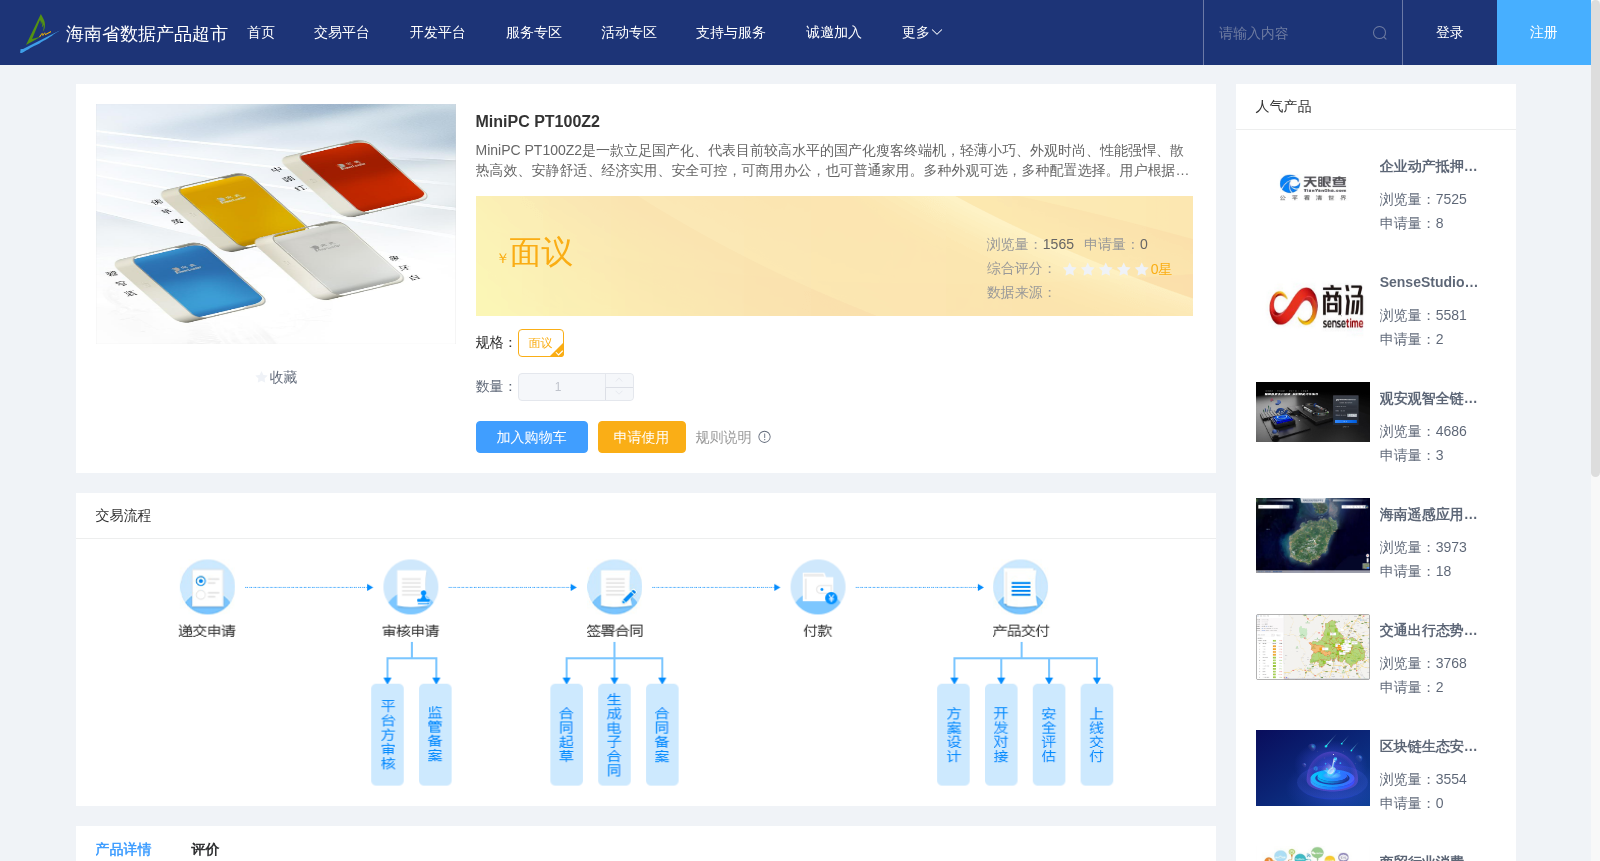Click the 合同起草 flow box
Viewport: 1600px width, 861px height.
(x=566, y=735)
